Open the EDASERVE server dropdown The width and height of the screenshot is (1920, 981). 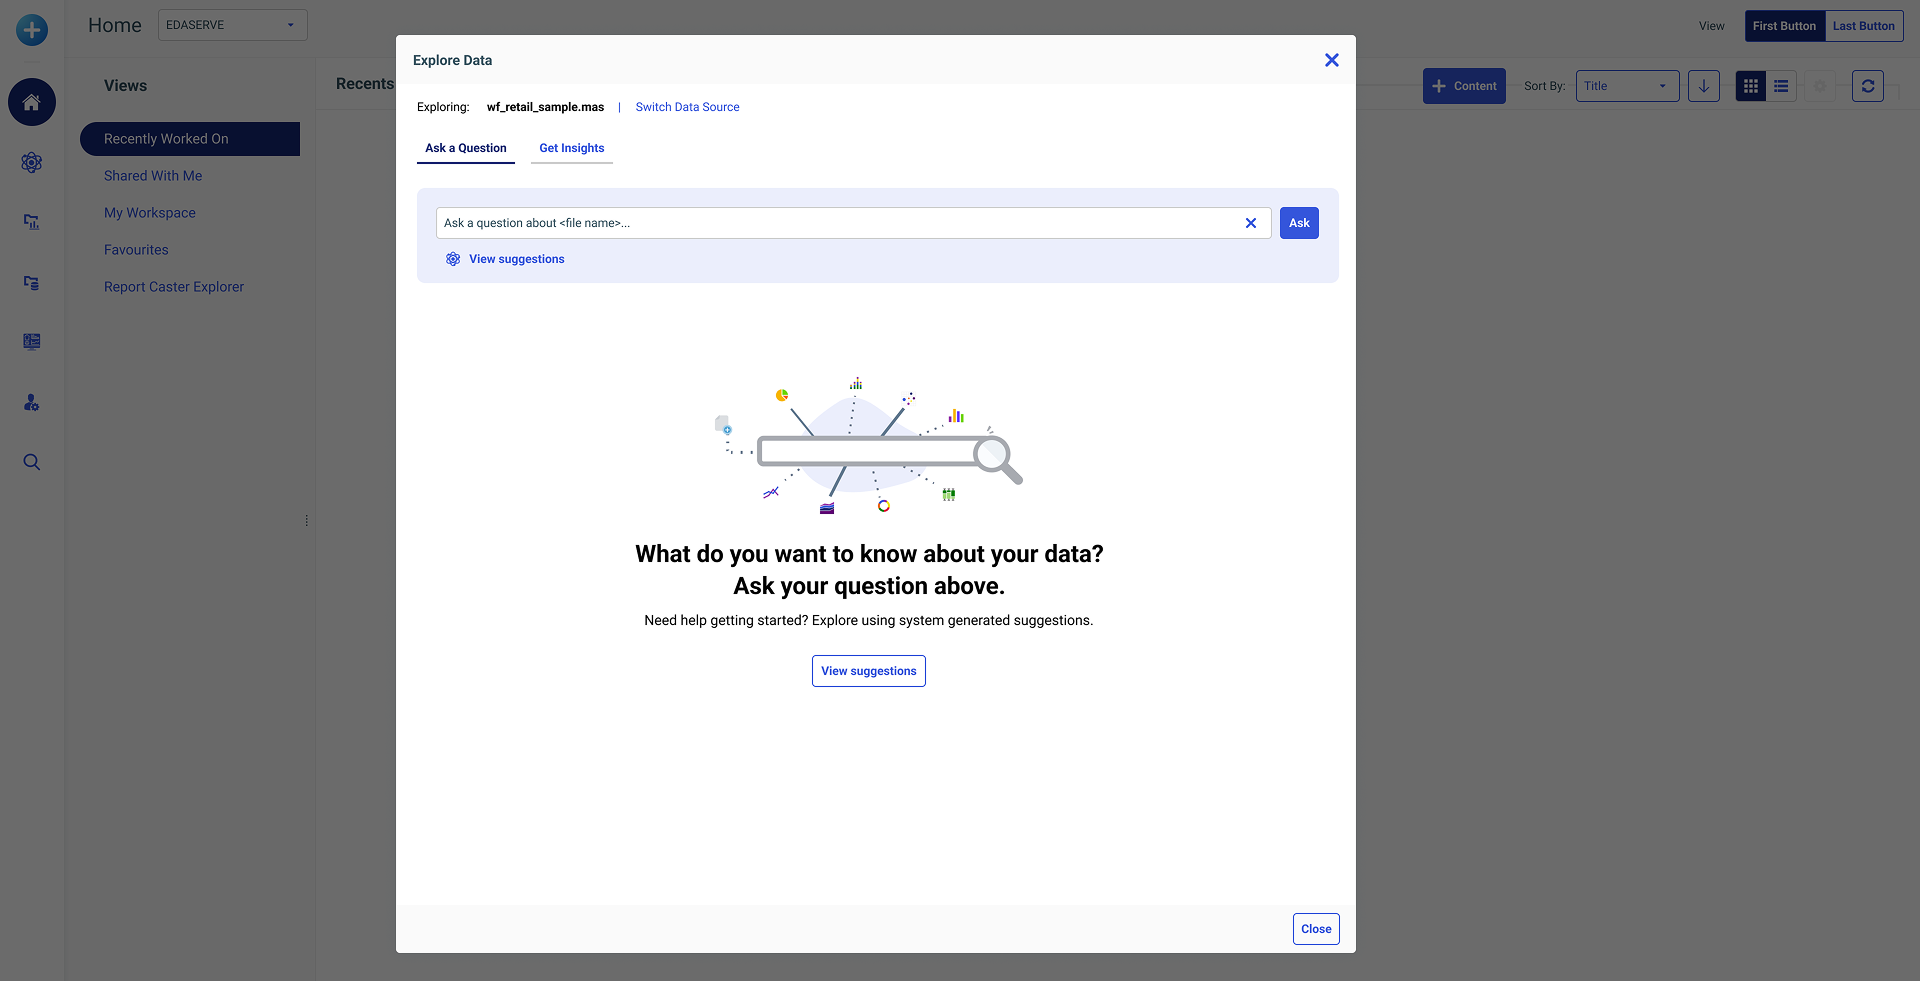tap(233, 25)
